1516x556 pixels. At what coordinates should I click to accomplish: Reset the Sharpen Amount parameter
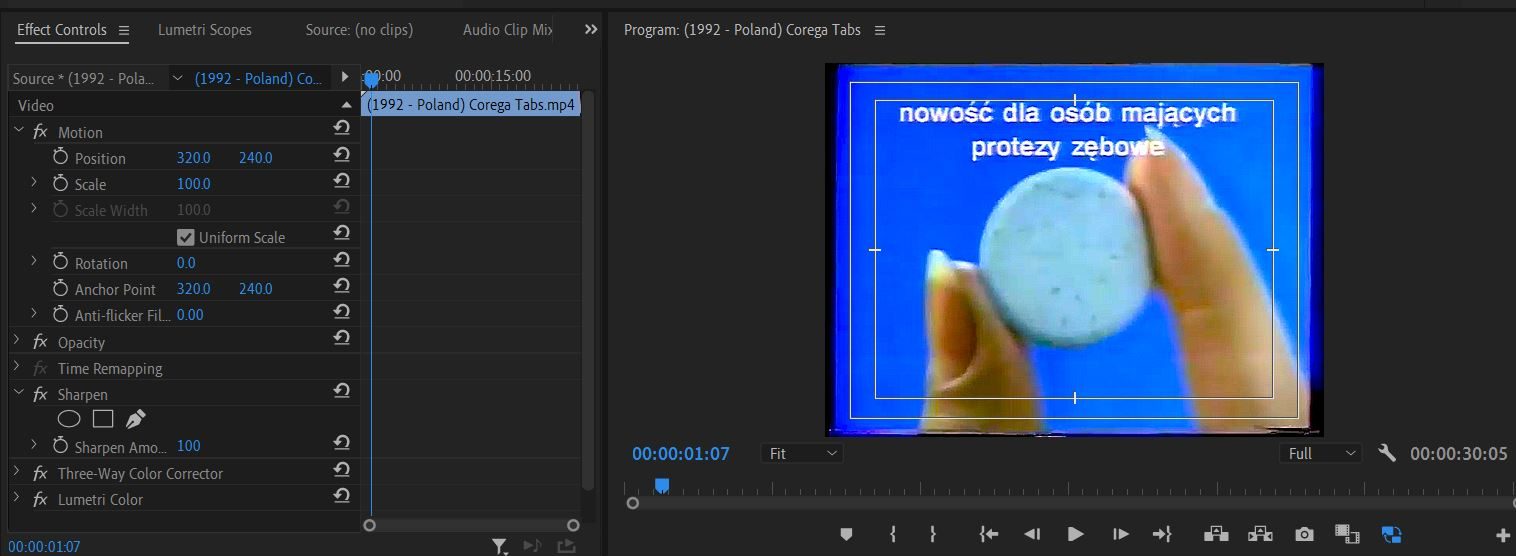[x=342, y=442]
